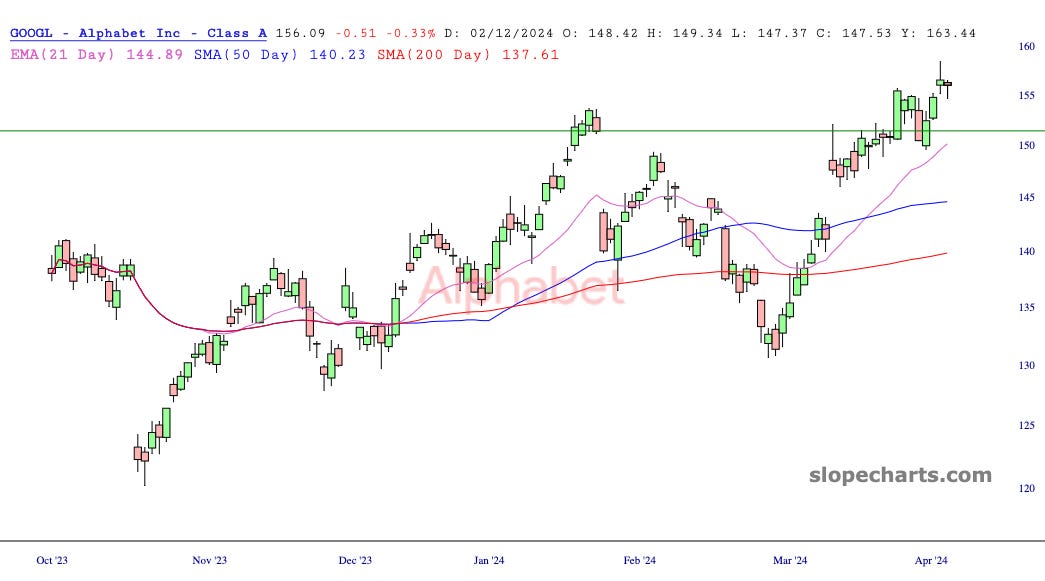Click the Y value 163.44
The width and height of the screenshot is (1045, 581).
click(951, 33)
